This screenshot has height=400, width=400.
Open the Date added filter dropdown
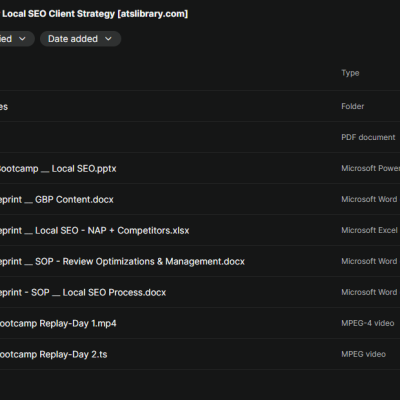coord(80,39)
